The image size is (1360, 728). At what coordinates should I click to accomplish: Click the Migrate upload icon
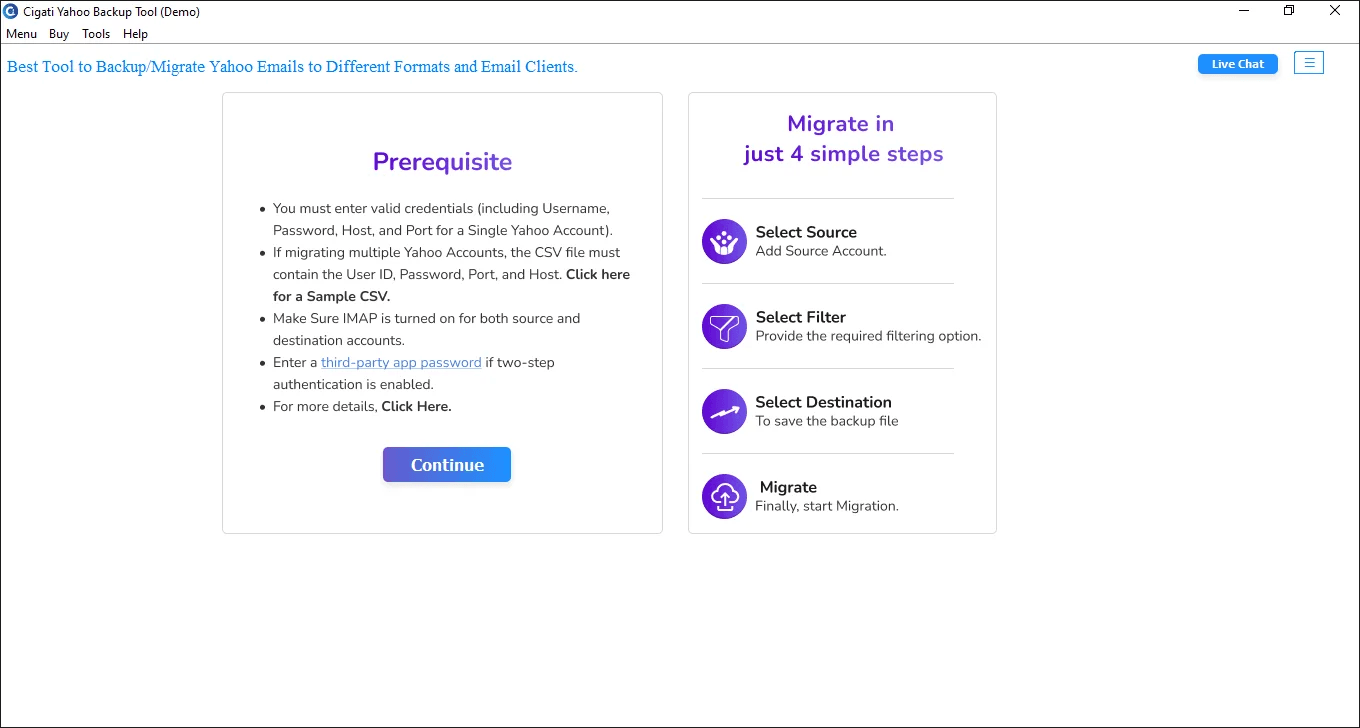[724, 496]
